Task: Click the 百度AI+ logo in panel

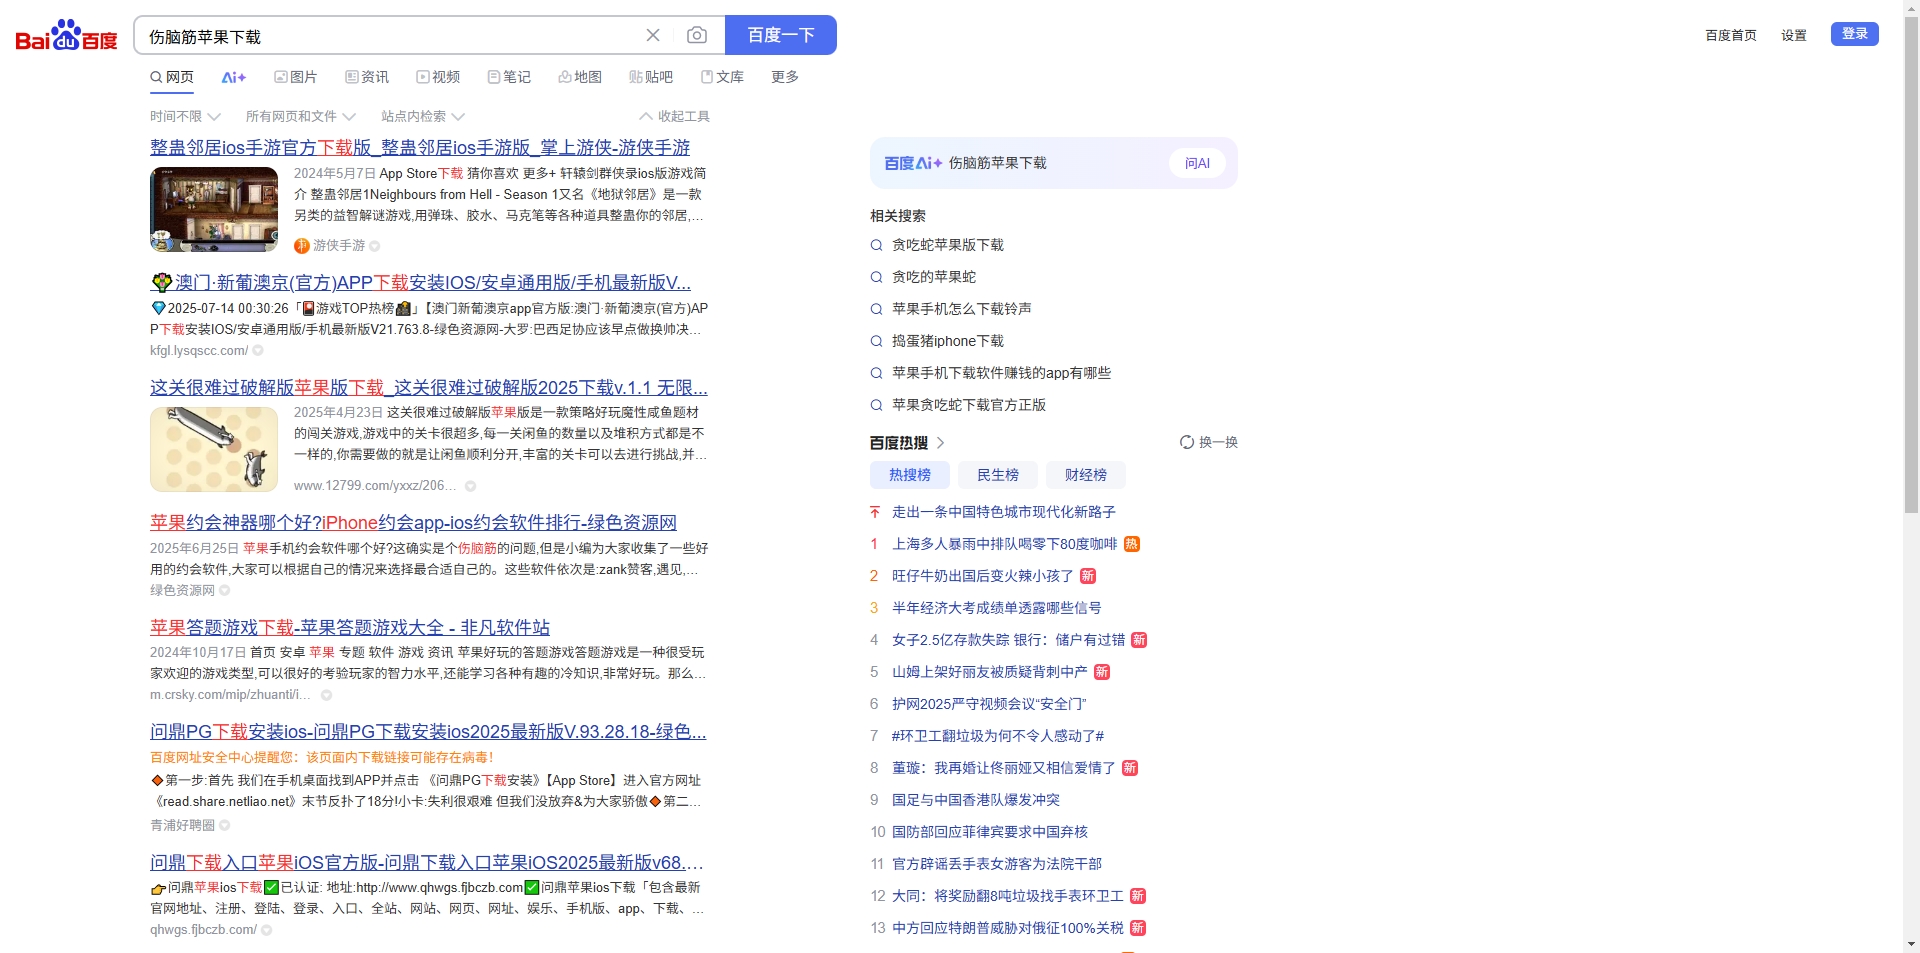Action: click(912, 163)
